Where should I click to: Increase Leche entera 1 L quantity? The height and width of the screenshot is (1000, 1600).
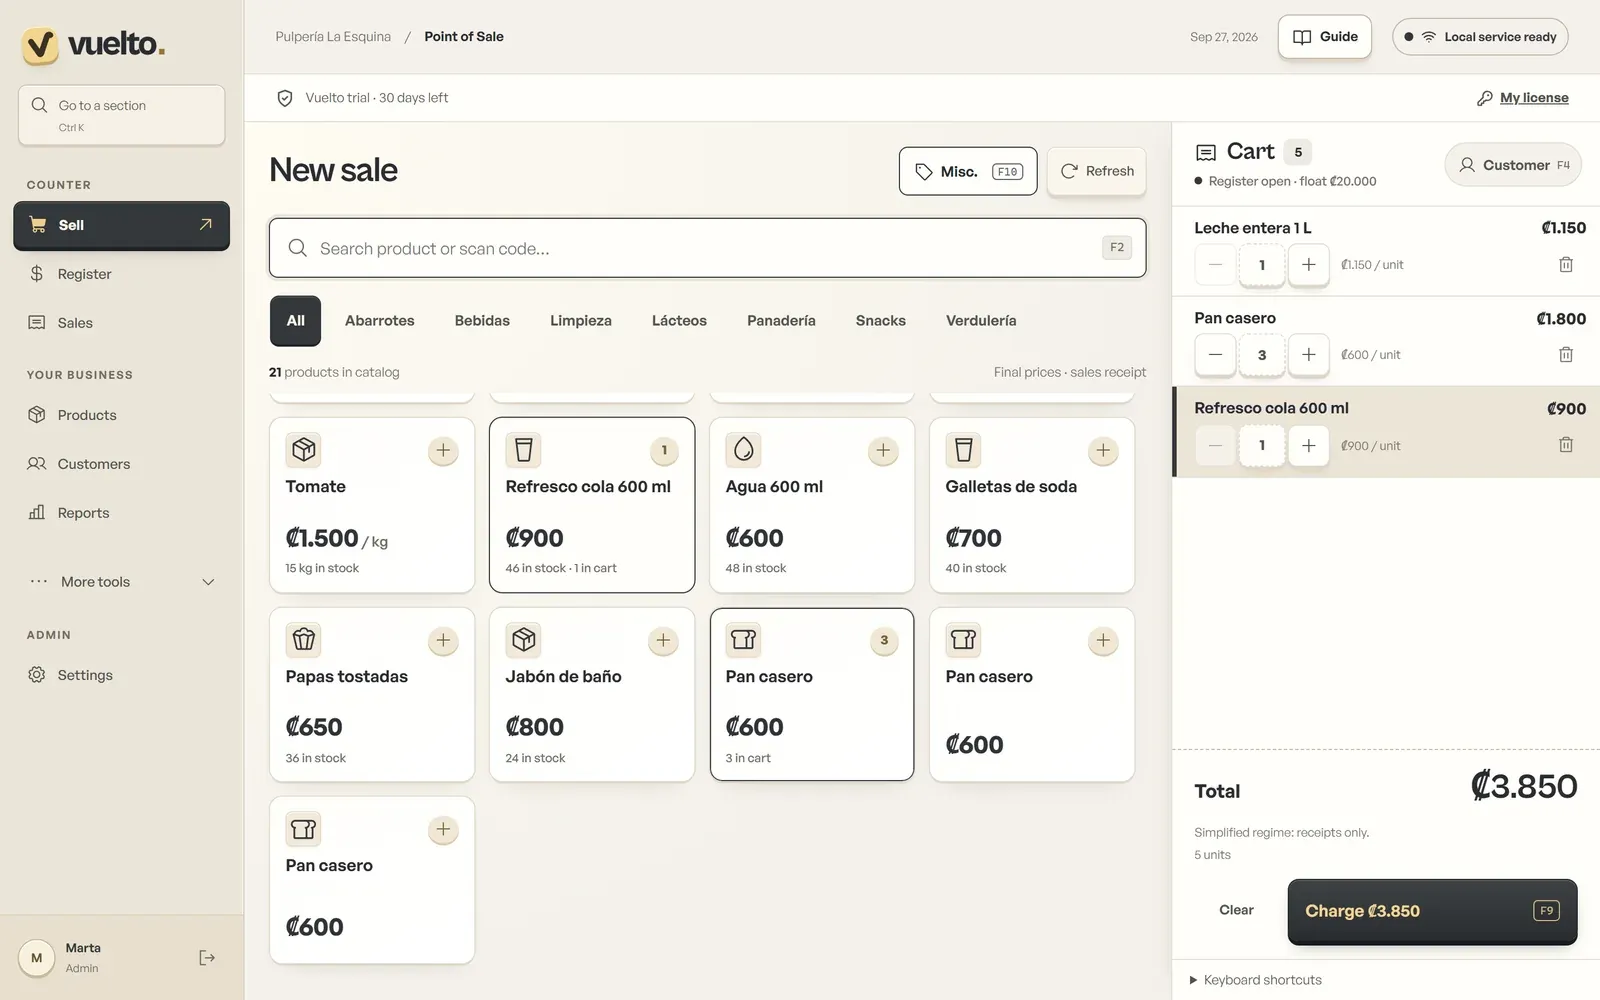[1308, 265]
